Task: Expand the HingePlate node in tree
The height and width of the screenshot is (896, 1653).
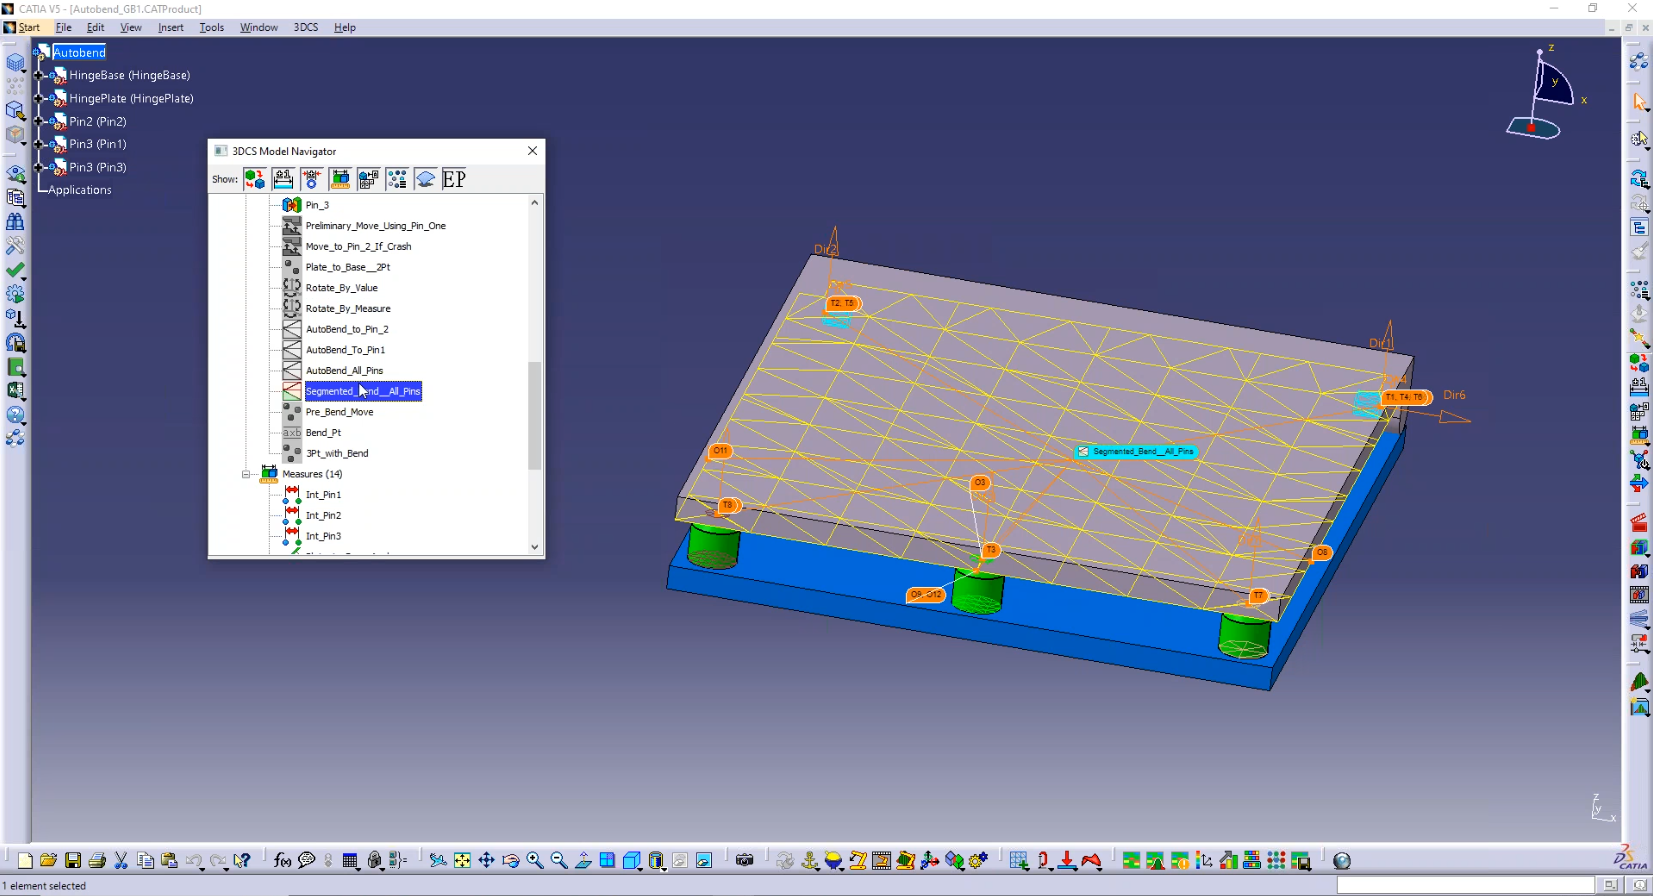Action: coord(39,98)
